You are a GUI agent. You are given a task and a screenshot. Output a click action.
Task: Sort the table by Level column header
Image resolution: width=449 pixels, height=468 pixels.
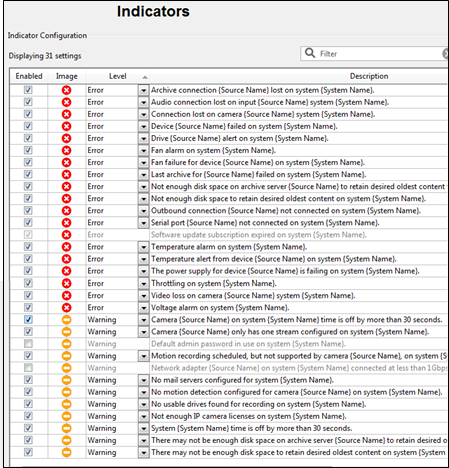(118, 76)
